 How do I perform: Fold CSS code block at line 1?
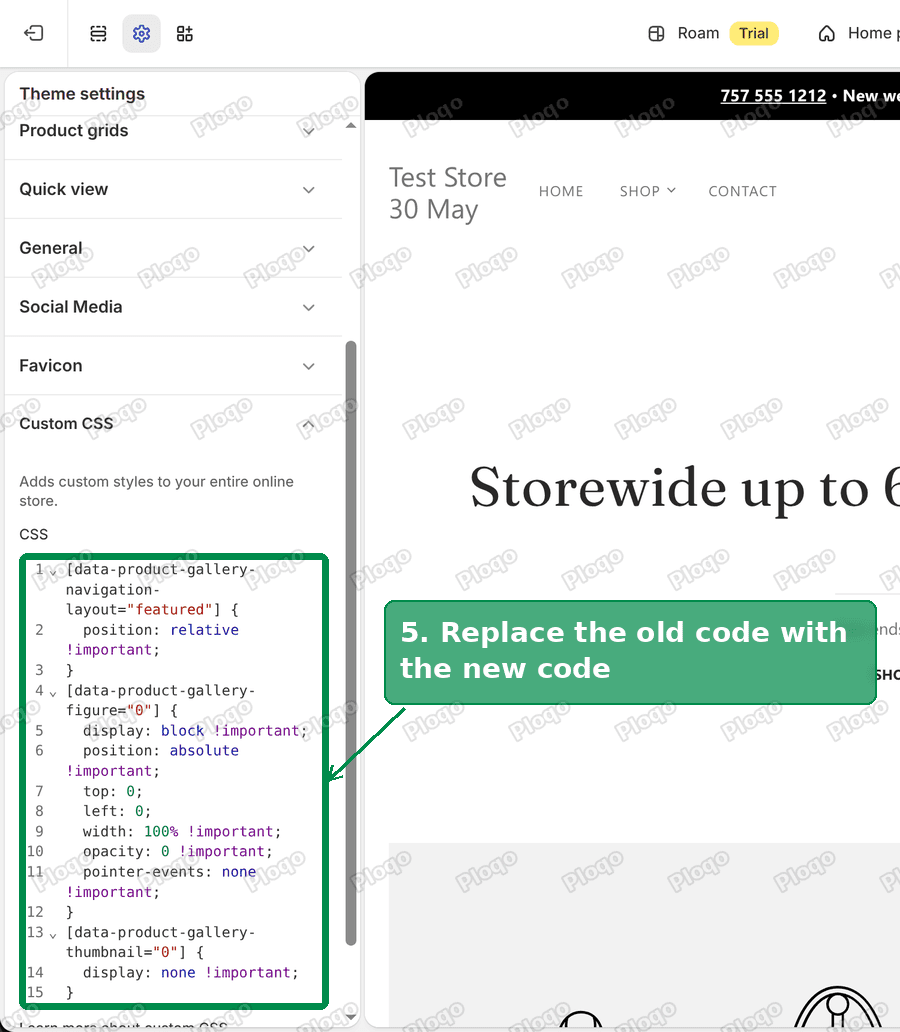(53, 572)
